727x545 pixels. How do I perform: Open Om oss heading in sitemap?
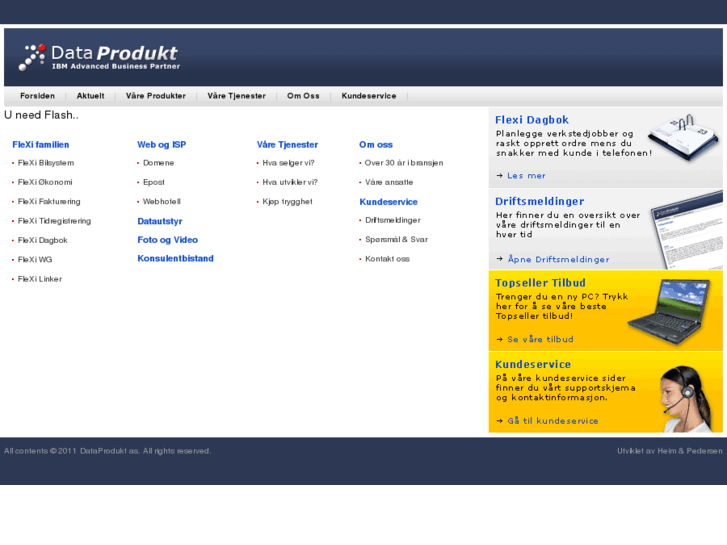(376, 145)
